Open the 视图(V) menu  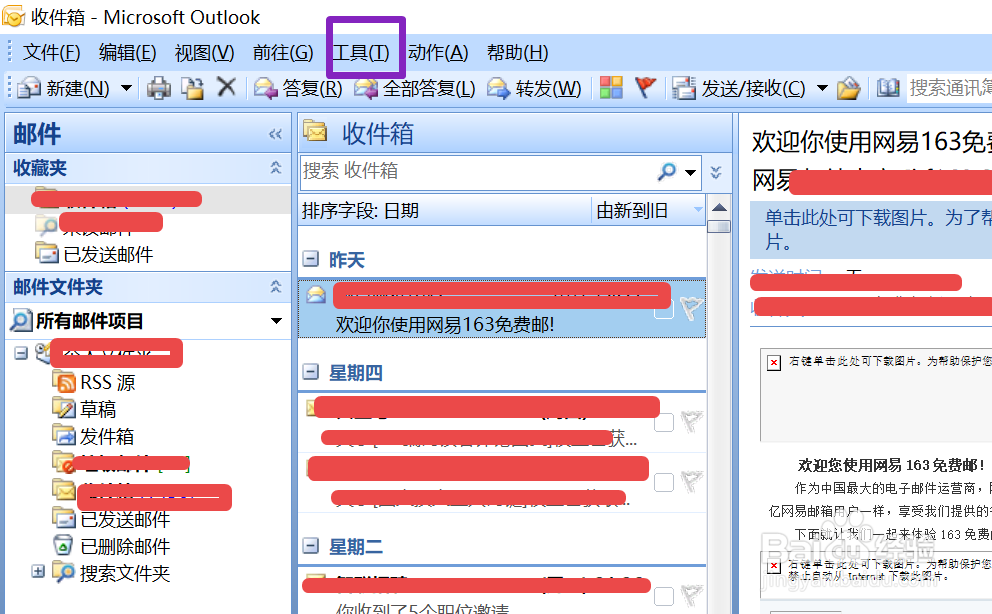click(x=204, y=52)
